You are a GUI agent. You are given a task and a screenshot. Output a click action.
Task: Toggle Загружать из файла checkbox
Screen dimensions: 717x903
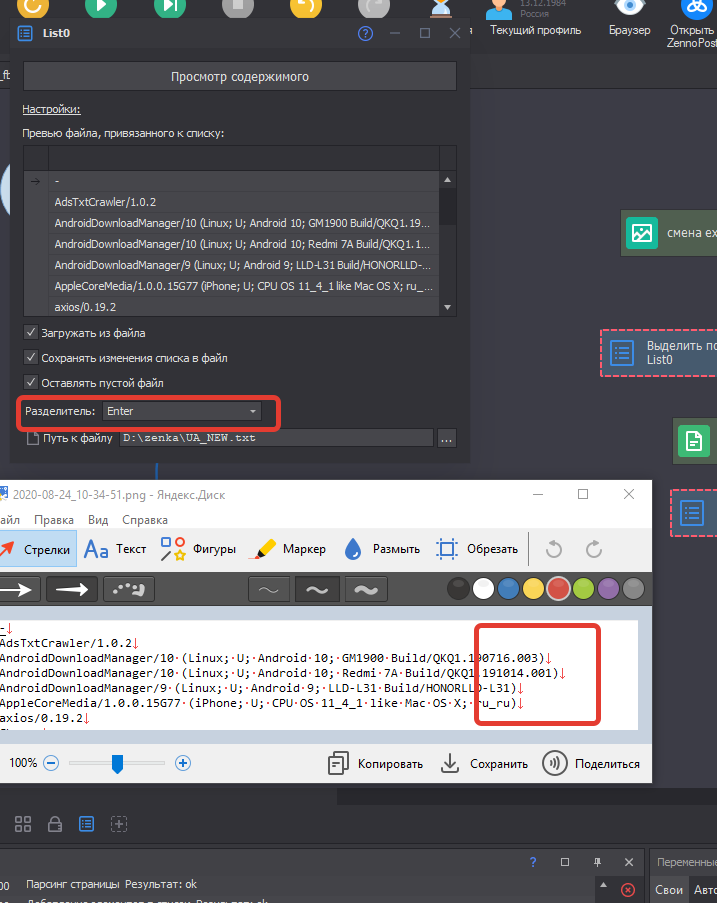(31, 332)
